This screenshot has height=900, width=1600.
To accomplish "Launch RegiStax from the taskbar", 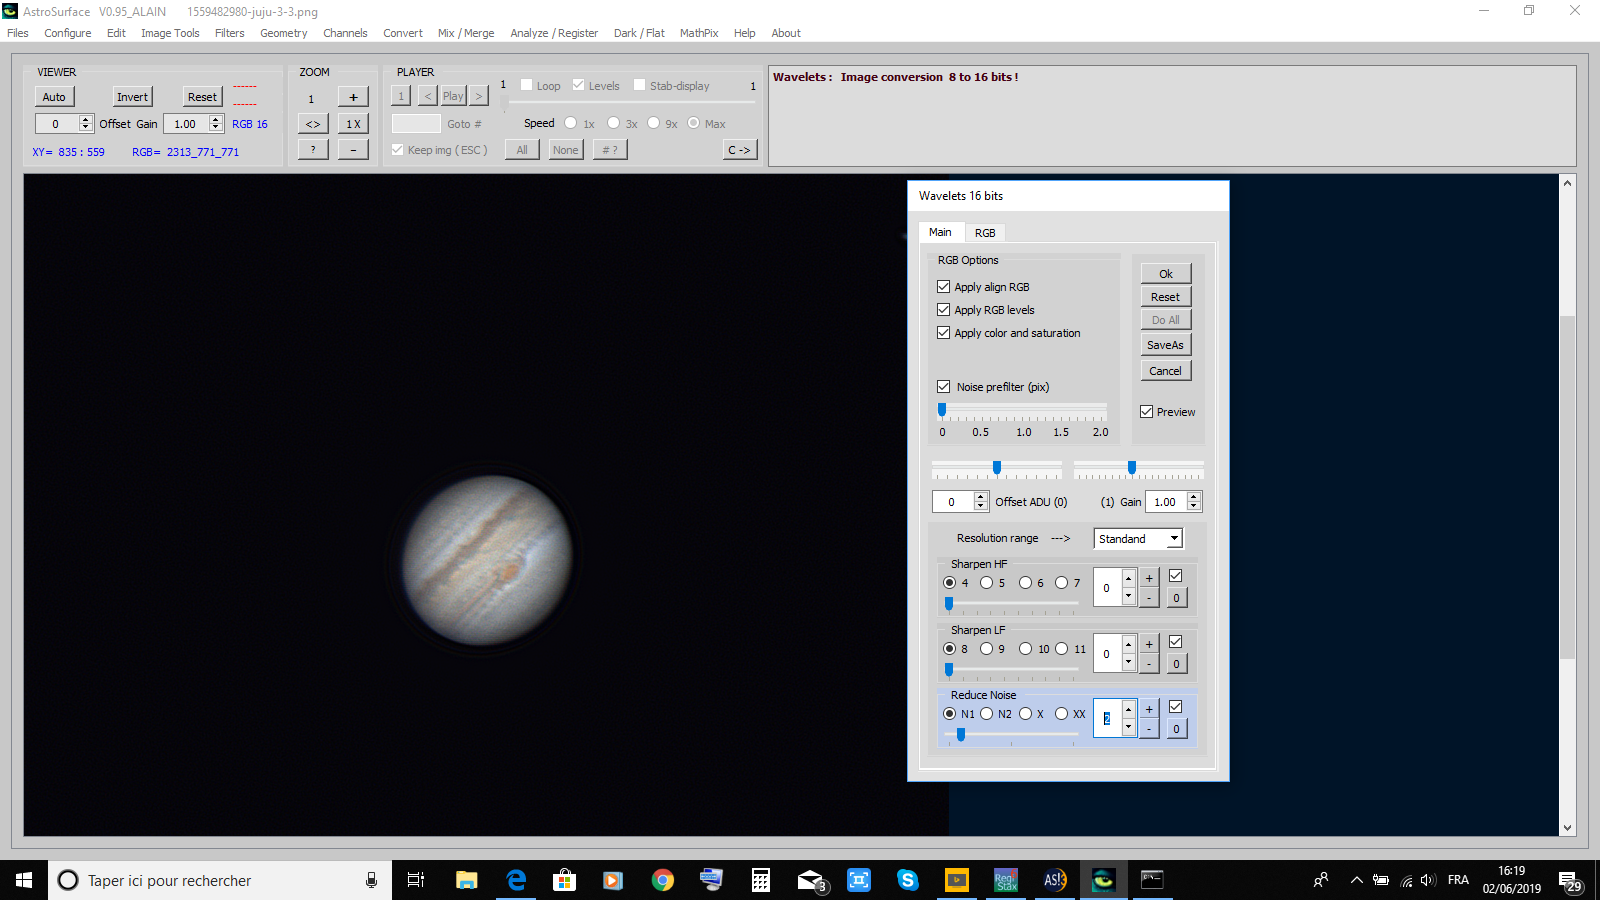I will [1005, 880].
